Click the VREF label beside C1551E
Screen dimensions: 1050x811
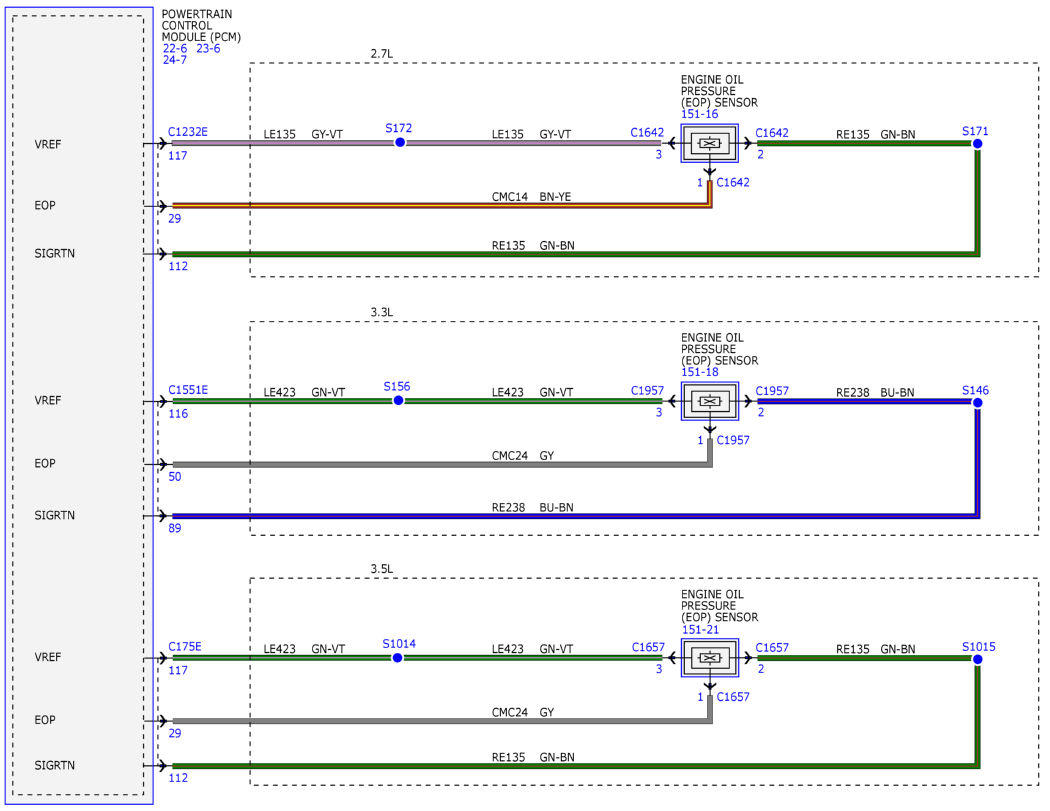click(48, 400)
